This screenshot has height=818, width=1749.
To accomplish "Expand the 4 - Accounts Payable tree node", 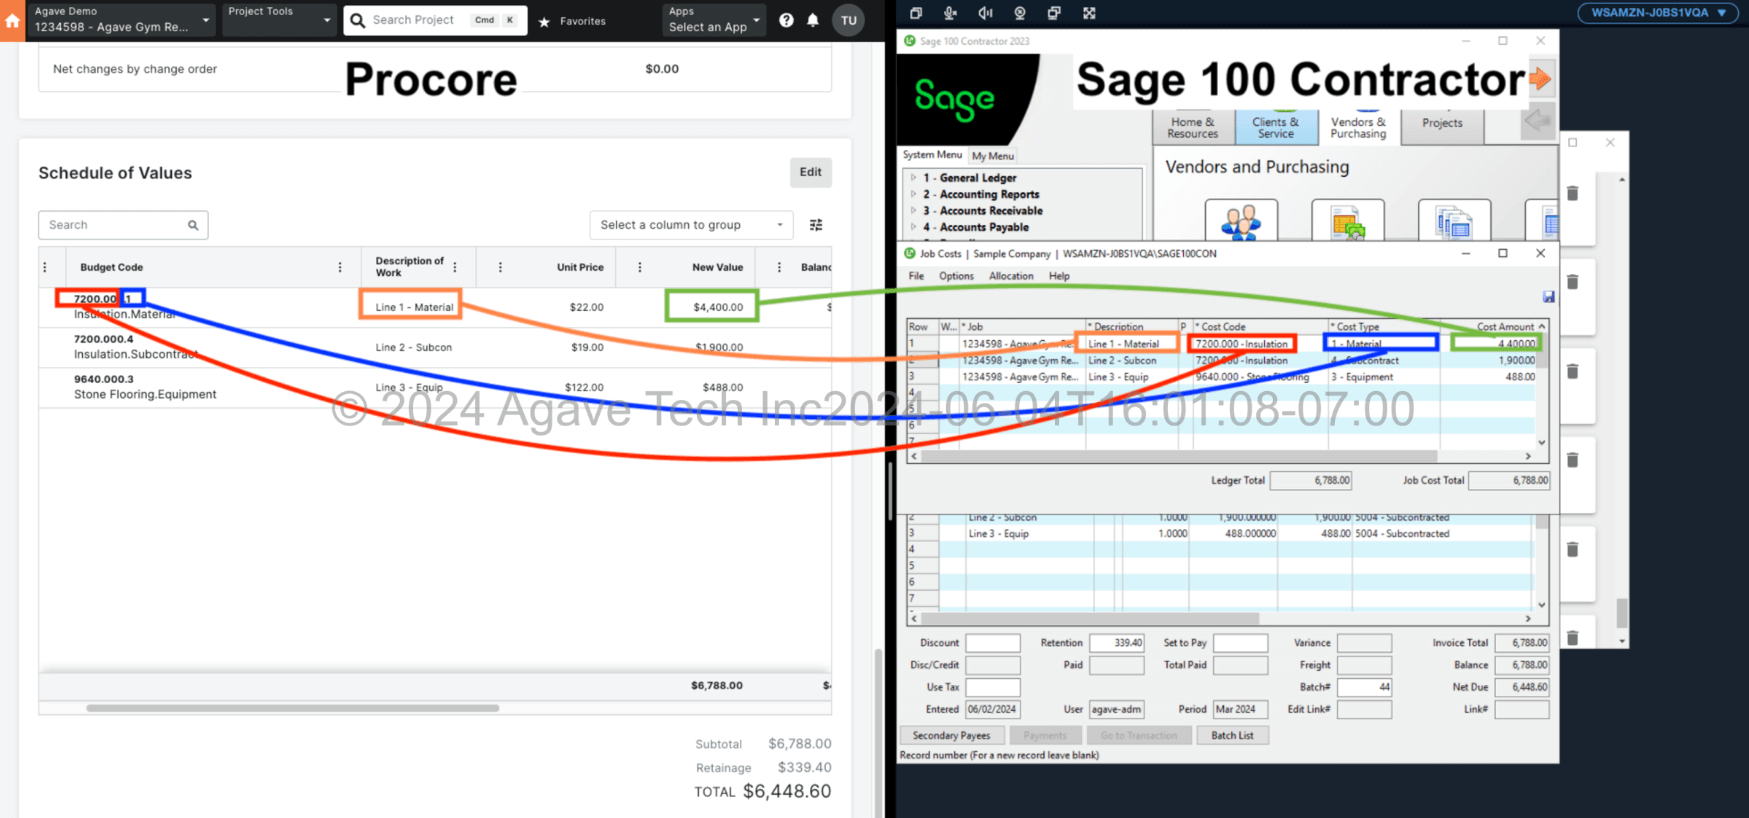I will tap(913, 227).
